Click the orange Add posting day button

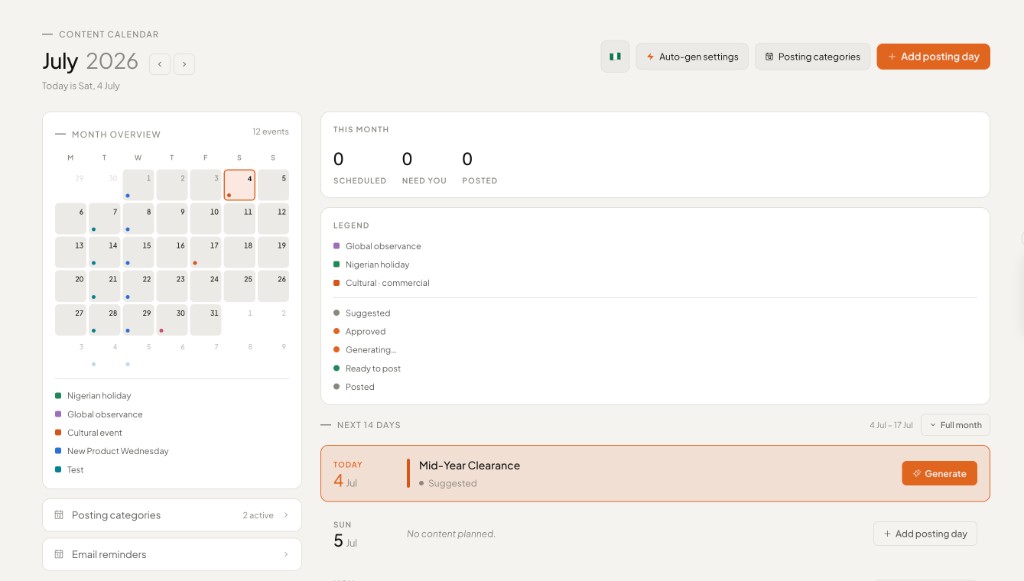pyautogui.click(x=933, y=57)
